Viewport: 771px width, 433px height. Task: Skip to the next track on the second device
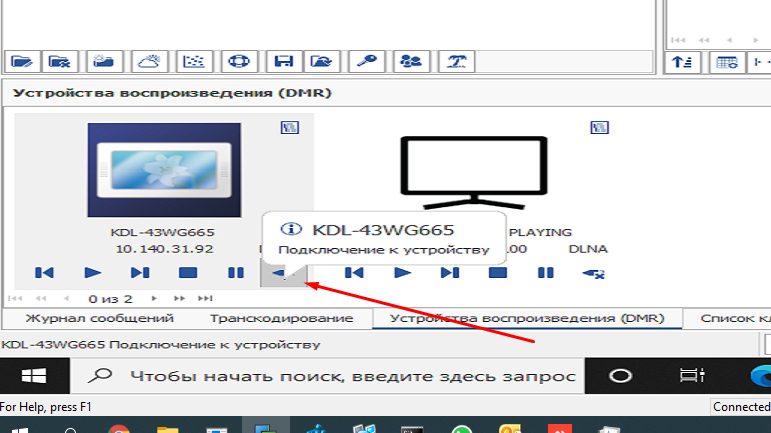(450, 272)
